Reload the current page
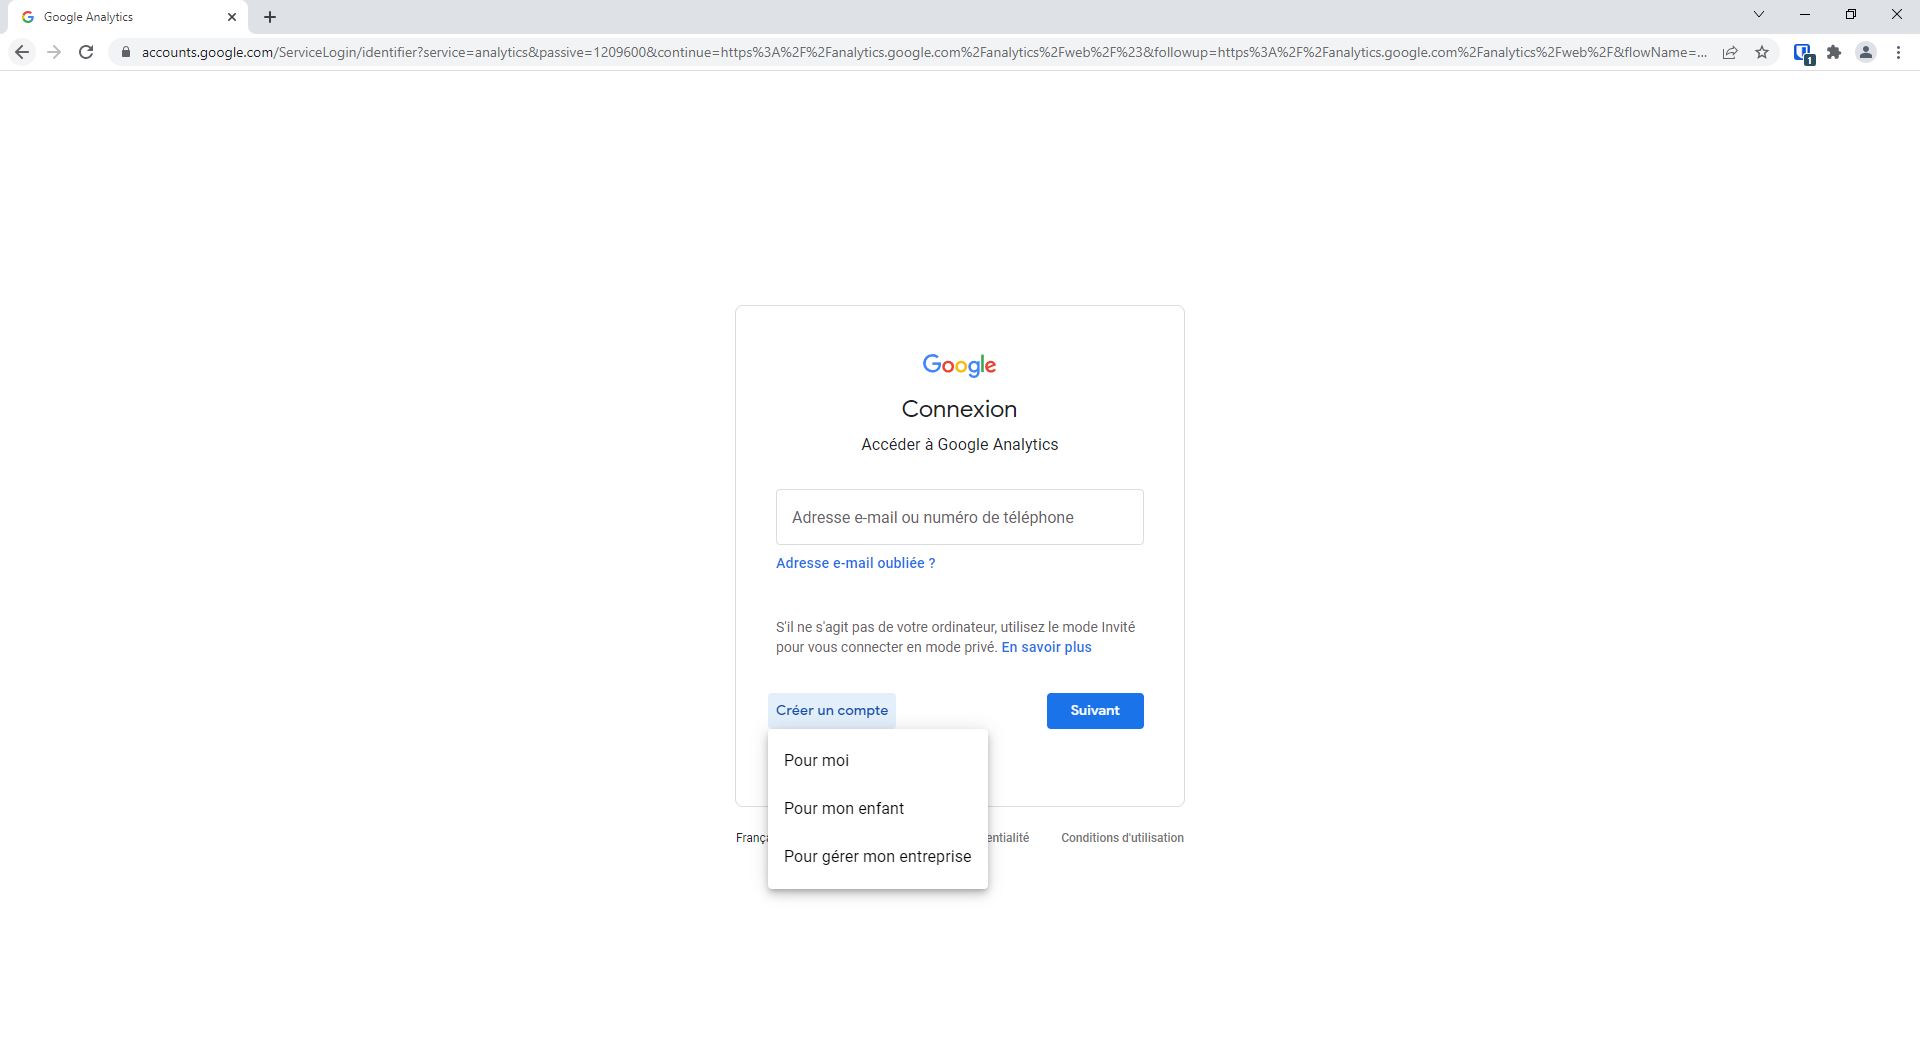This screenshot has width=1920, height=1040. coord(86,52)
